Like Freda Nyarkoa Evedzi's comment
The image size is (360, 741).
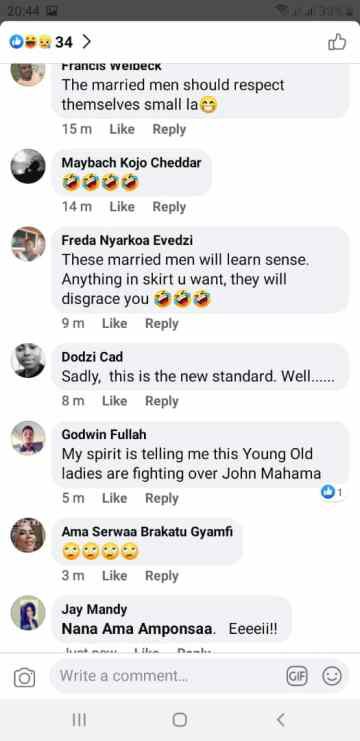pyautogui.click(x=114, y=323)
